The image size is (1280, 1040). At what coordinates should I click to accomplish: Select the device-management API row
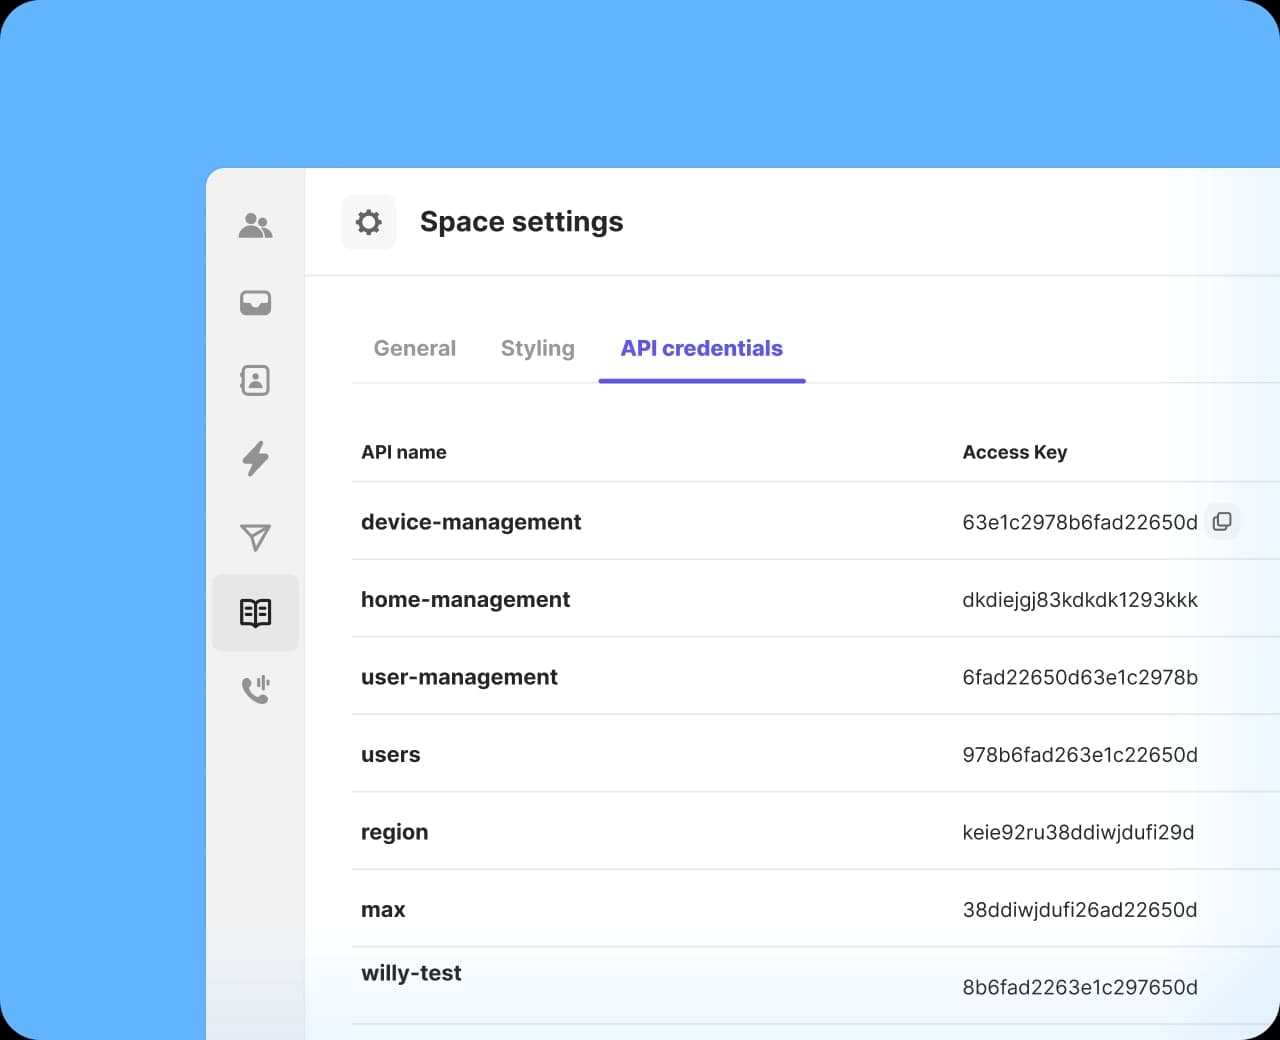click(x=471, y=522)
